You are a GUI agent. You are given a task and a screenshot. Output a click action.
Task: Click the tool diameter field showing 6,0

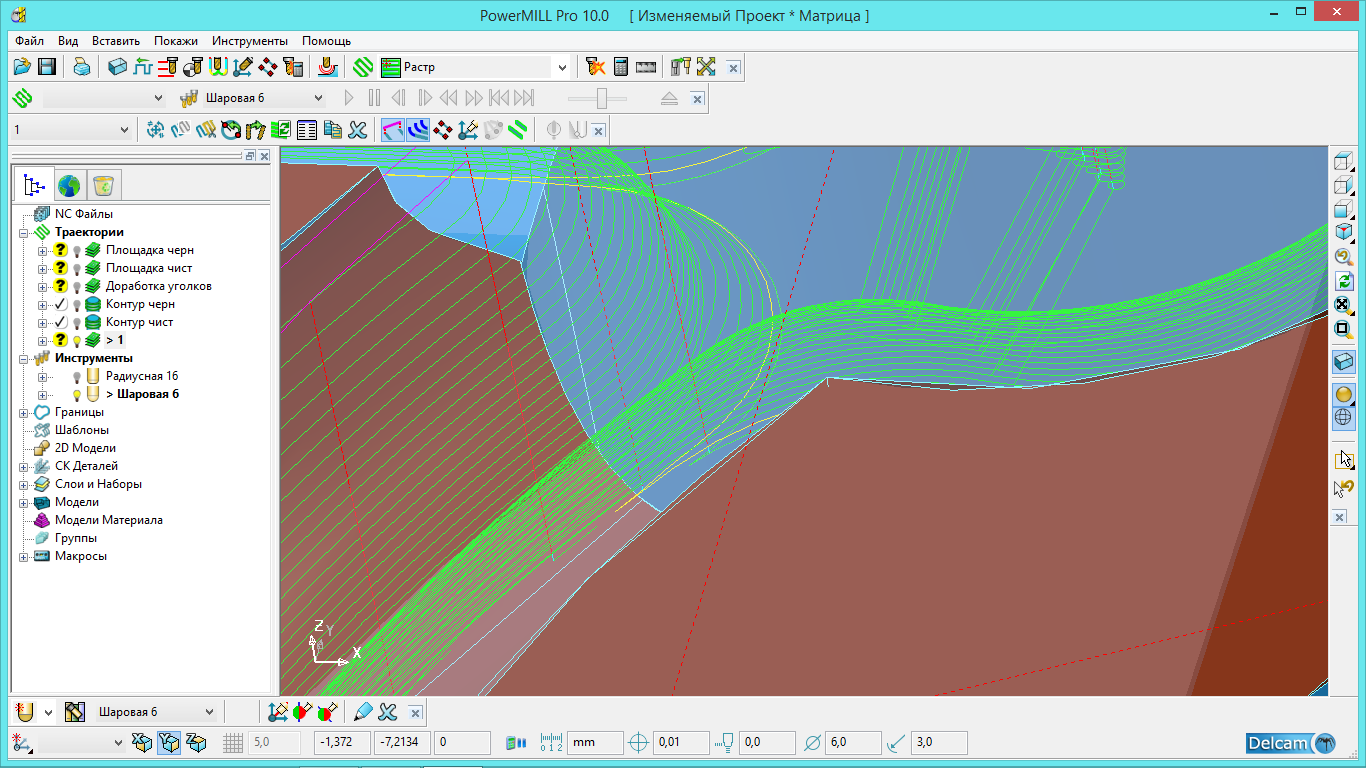(853, 743)
